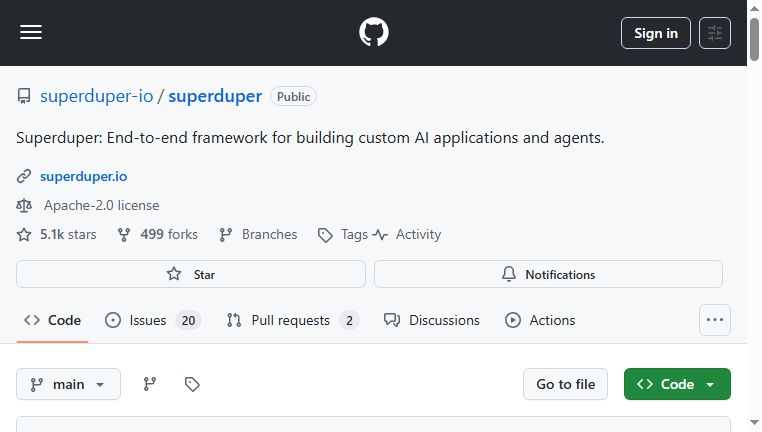This screenshot has width=762, height=432.
Task: Open Tags link in repository stats
Action: coord(343,235)
